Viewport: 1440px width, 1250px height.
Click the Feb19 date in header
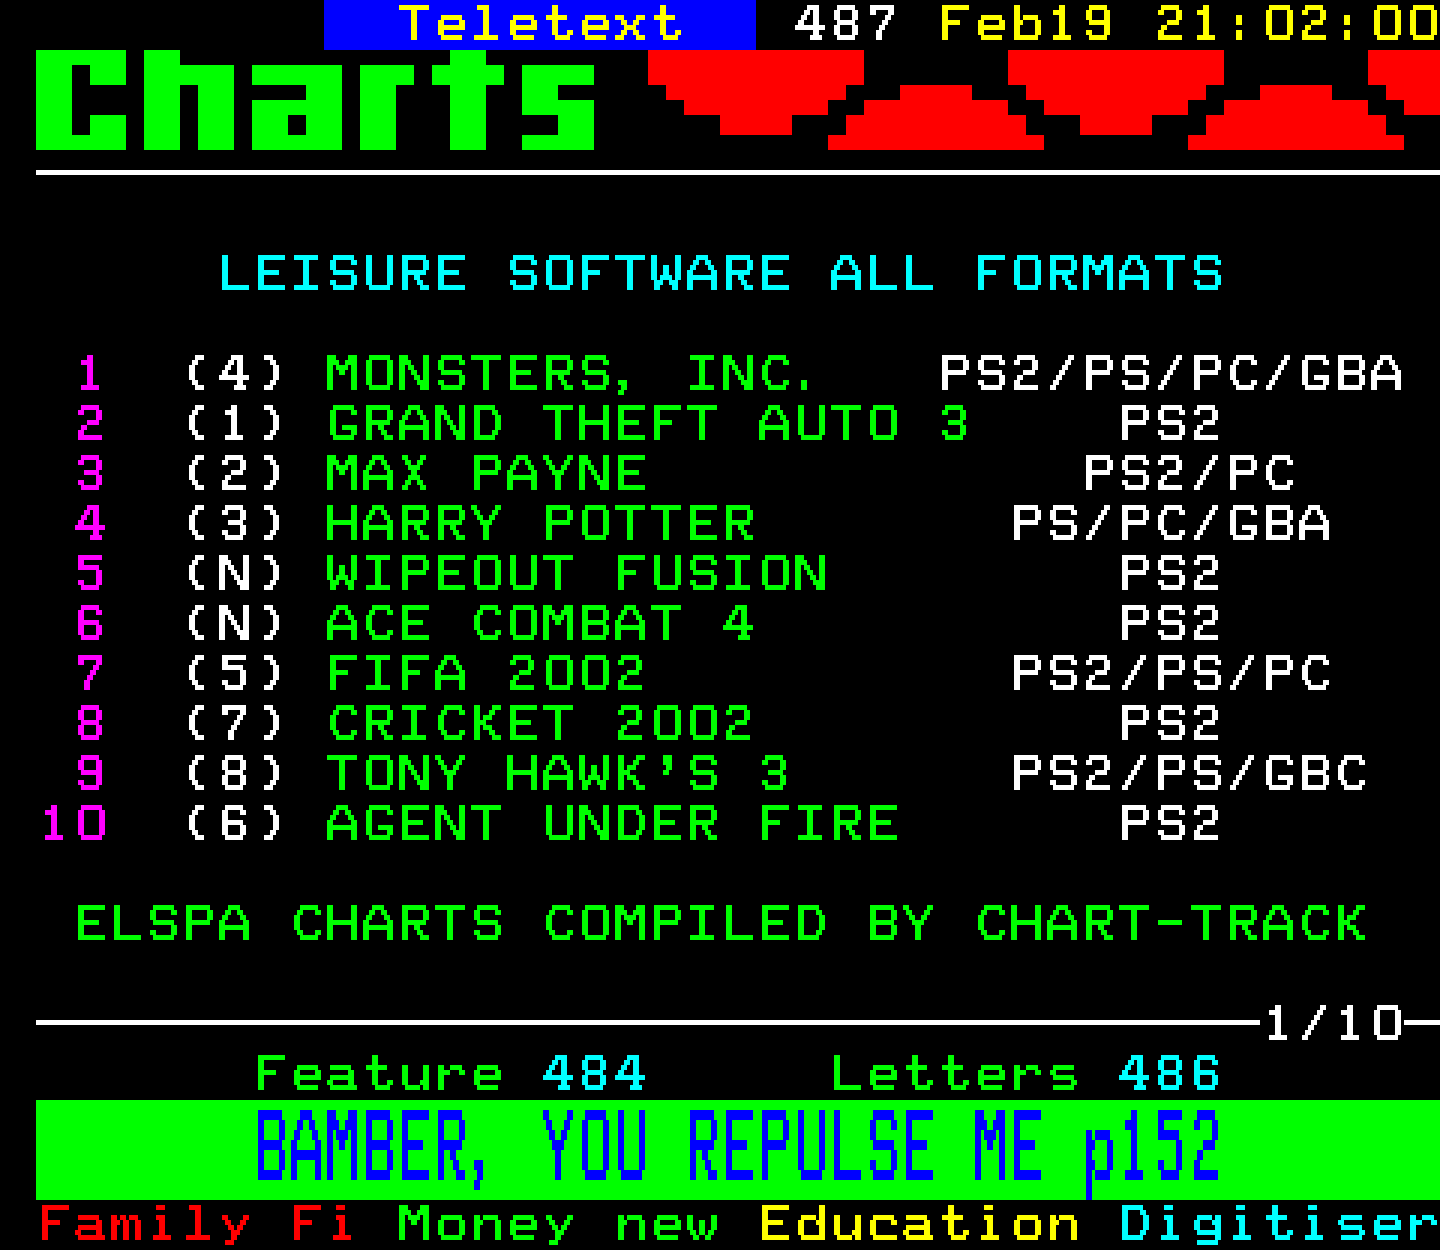point(1026,24)
